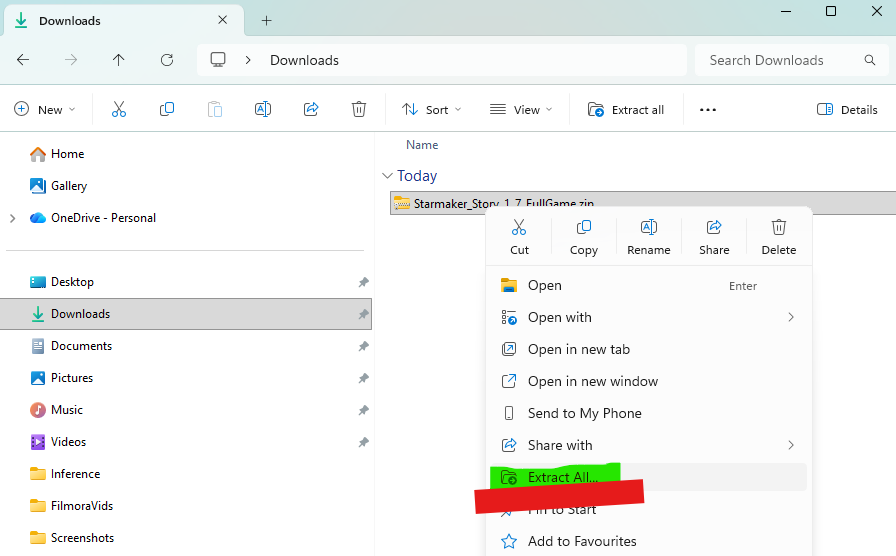
Task: Click the Cut scissors icon in the toolbar
Action: tap(119, 109)
